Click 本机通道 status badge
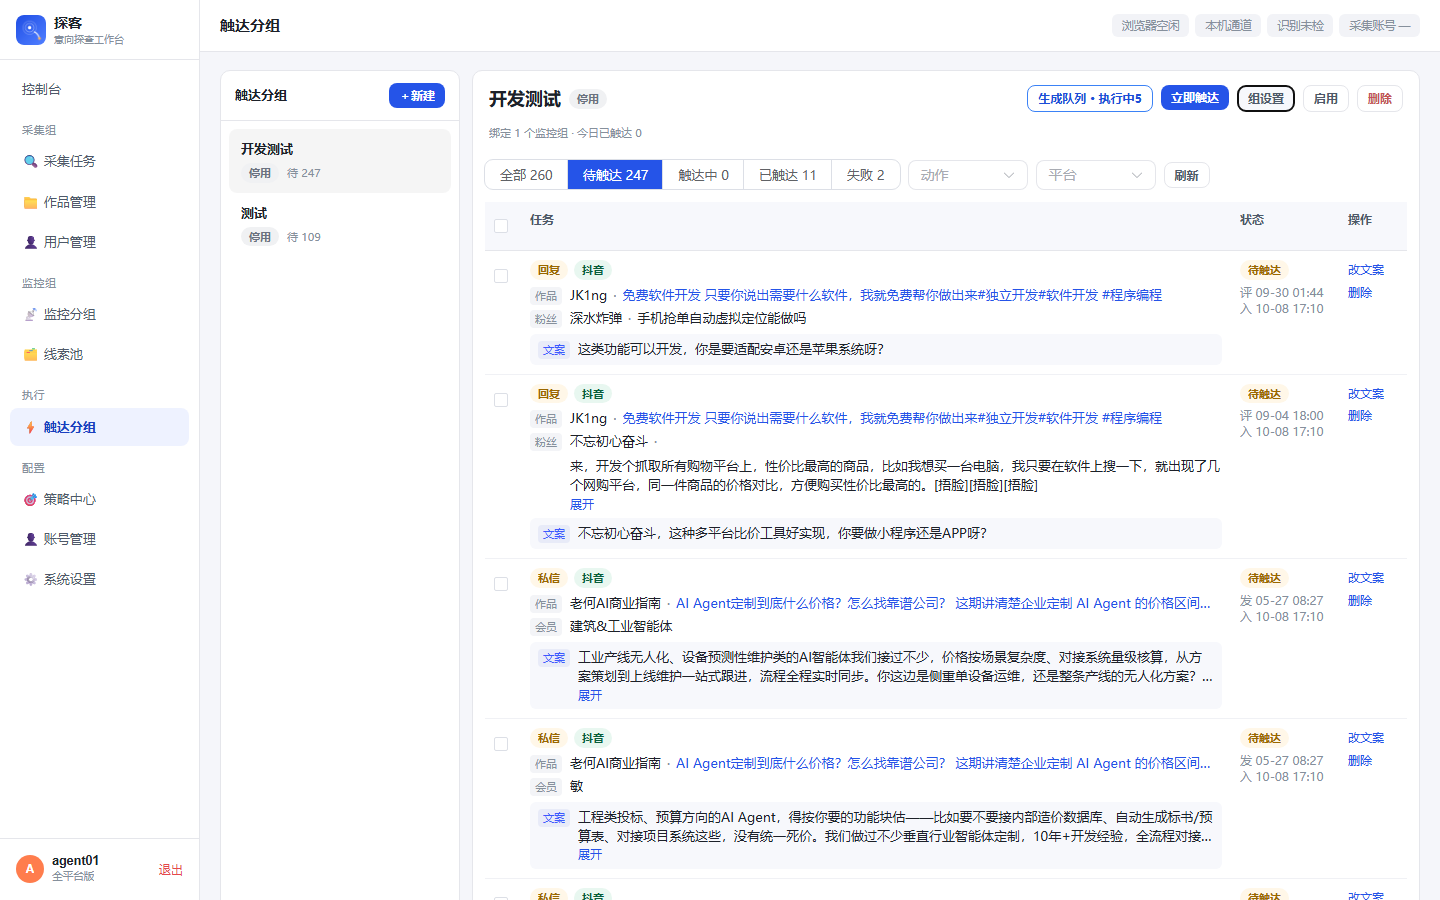 pos(1228,26)
